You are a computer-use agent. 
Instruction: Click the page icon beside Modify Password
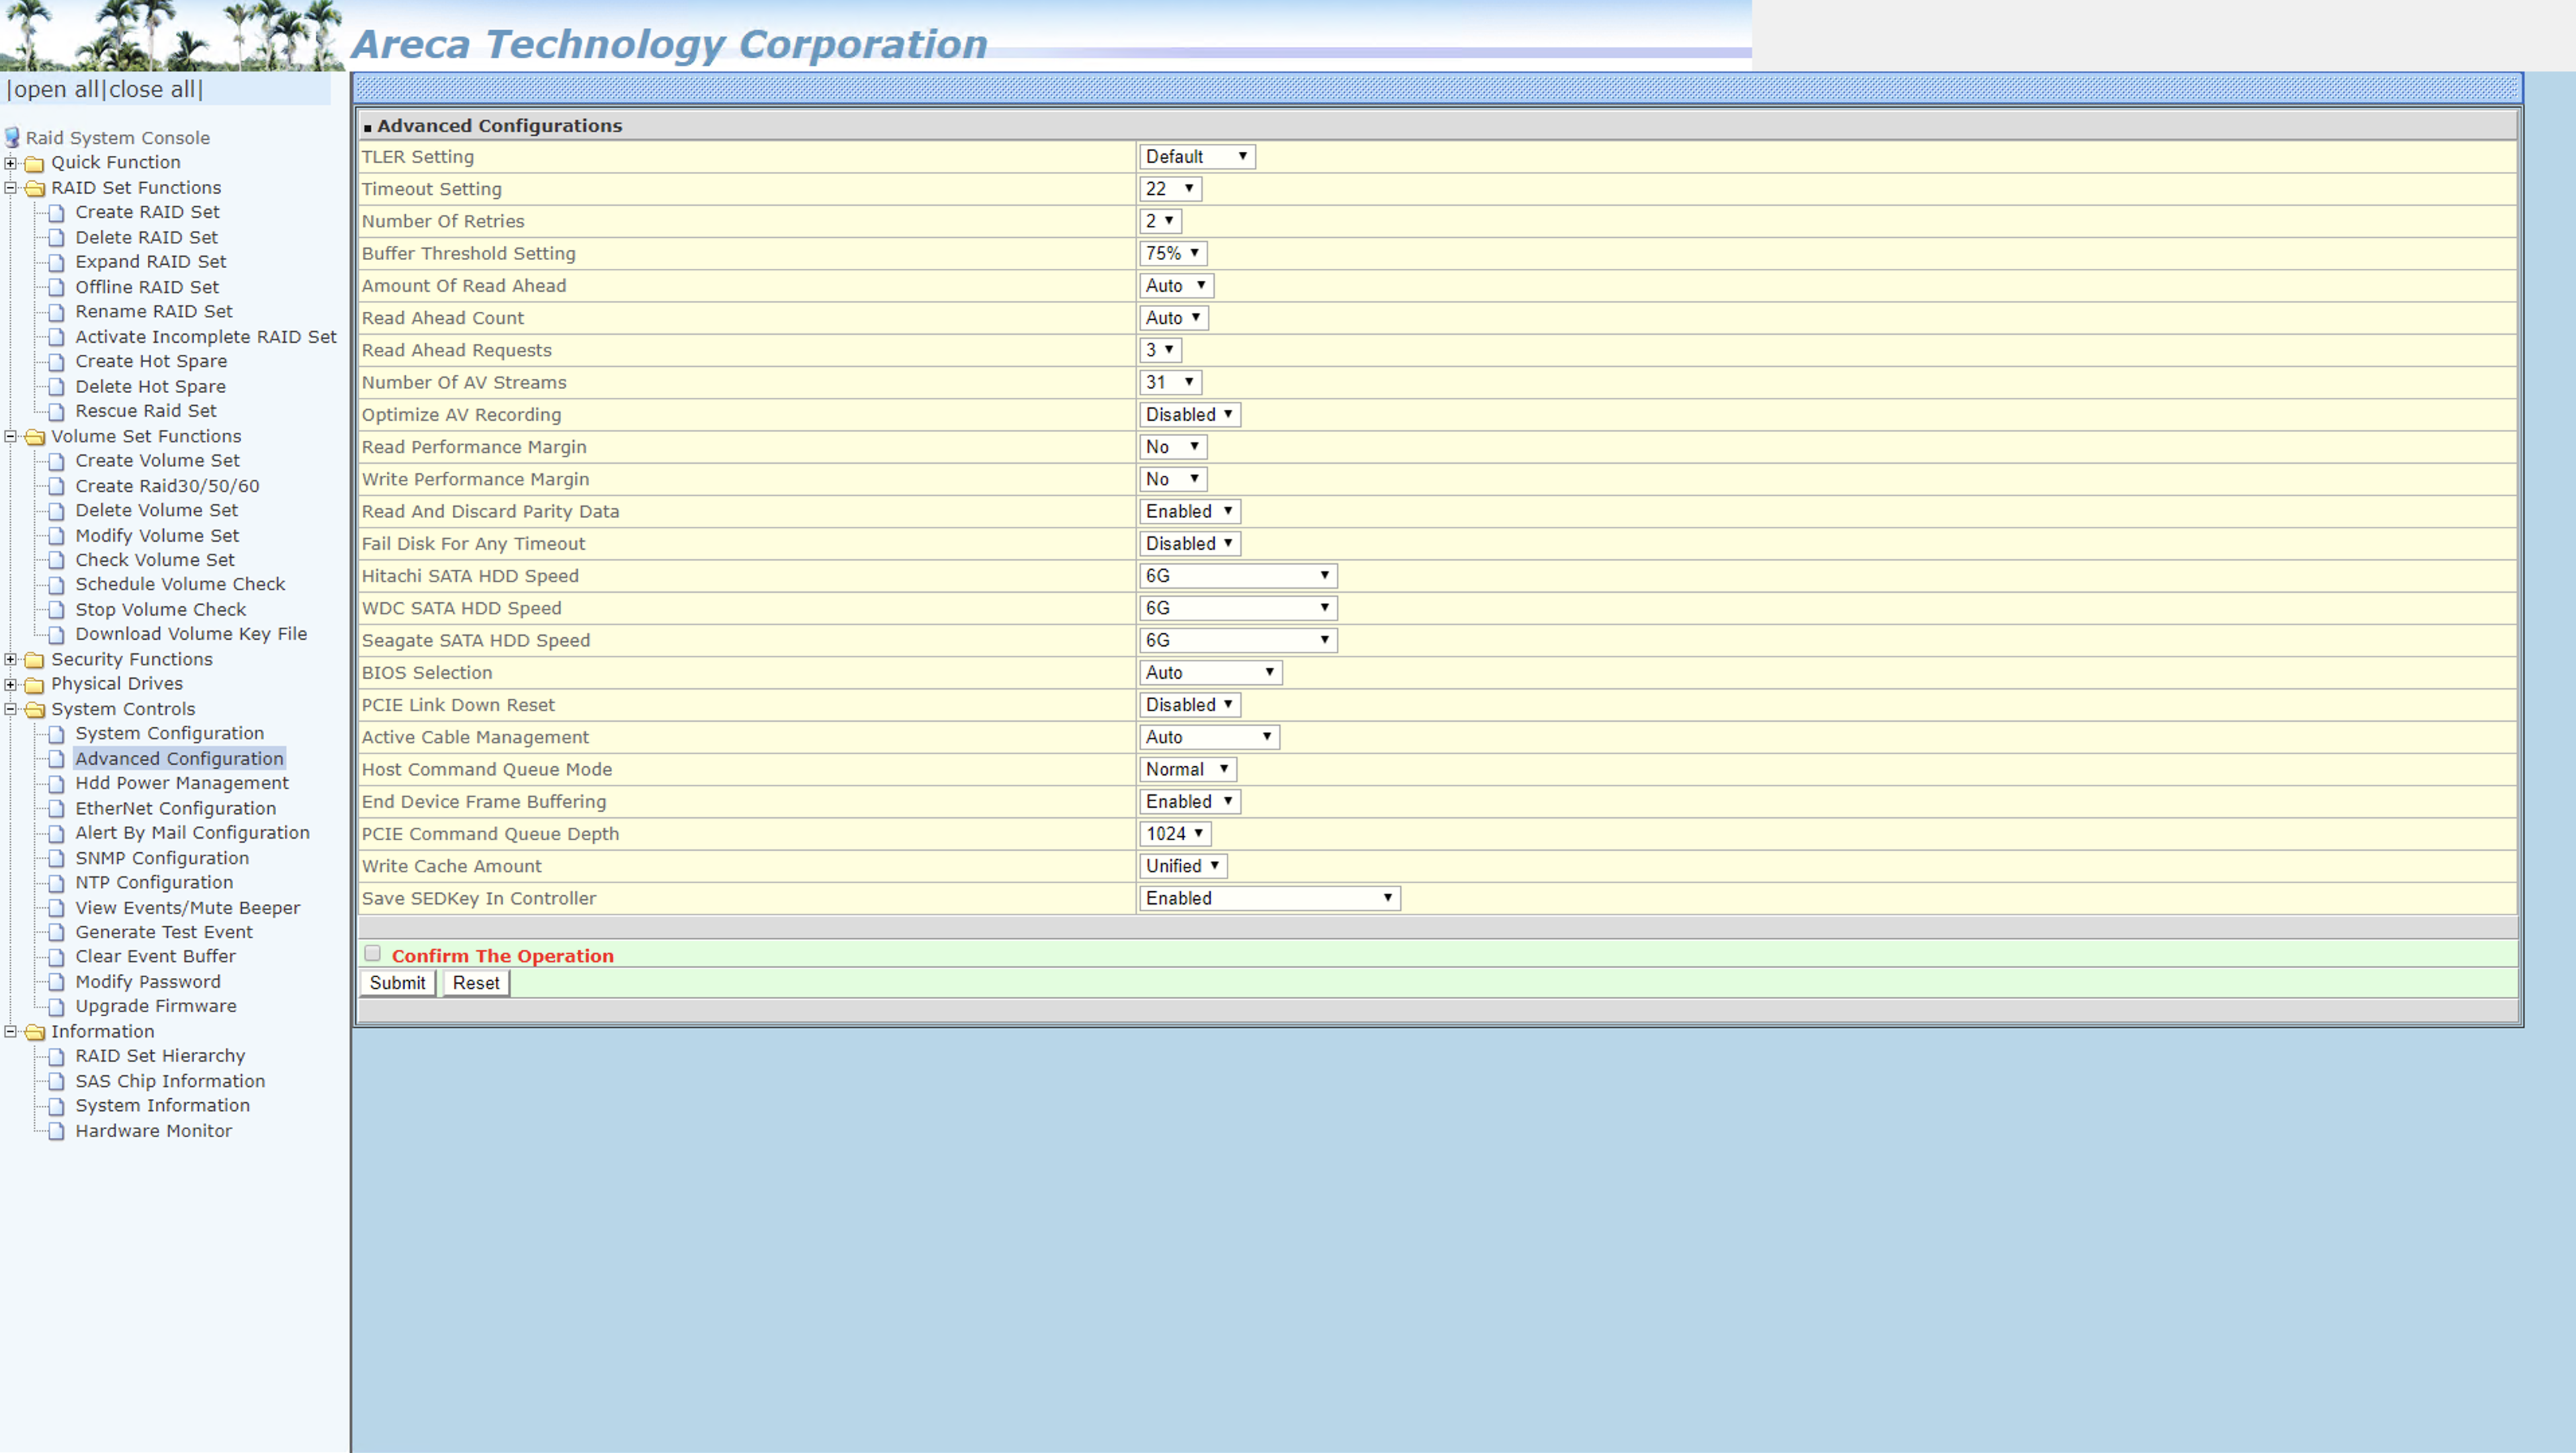[57, 982]
